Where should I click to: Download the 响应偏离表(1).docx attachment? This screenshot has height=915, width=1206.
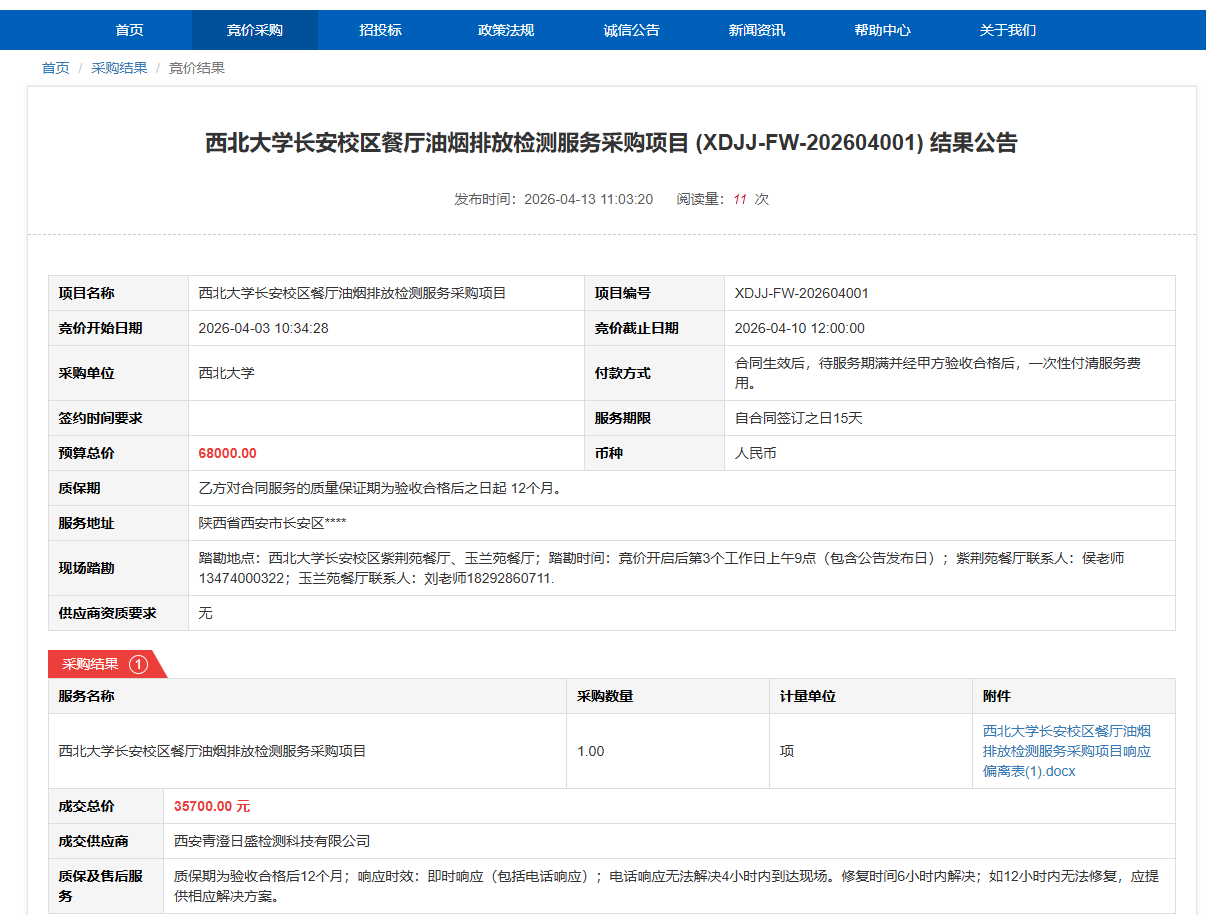pos(1066,751)
